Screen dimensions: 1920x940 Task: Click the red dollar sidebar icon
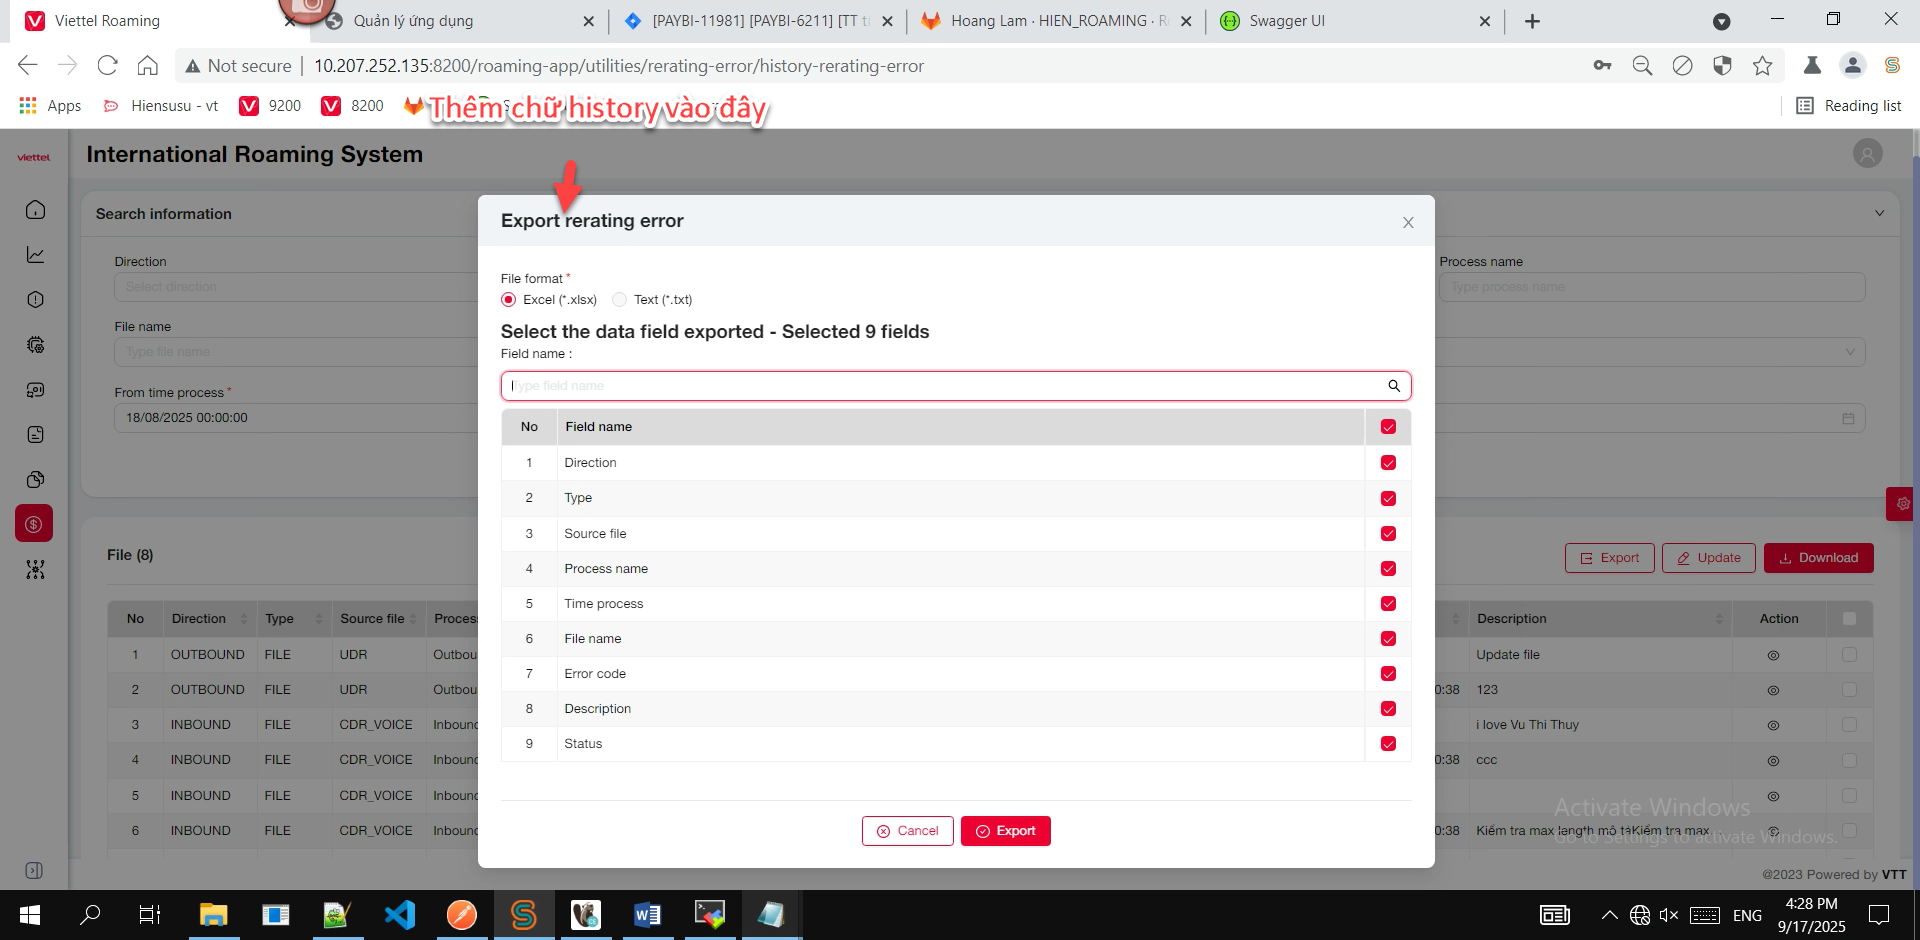click(34, 524)
